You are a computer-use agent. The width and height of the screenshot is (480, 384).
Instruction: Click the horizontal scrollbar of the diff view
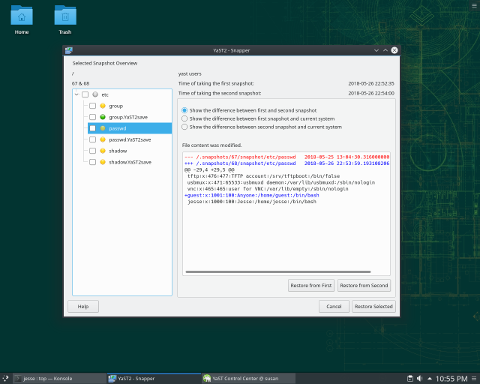click(278, 272)
